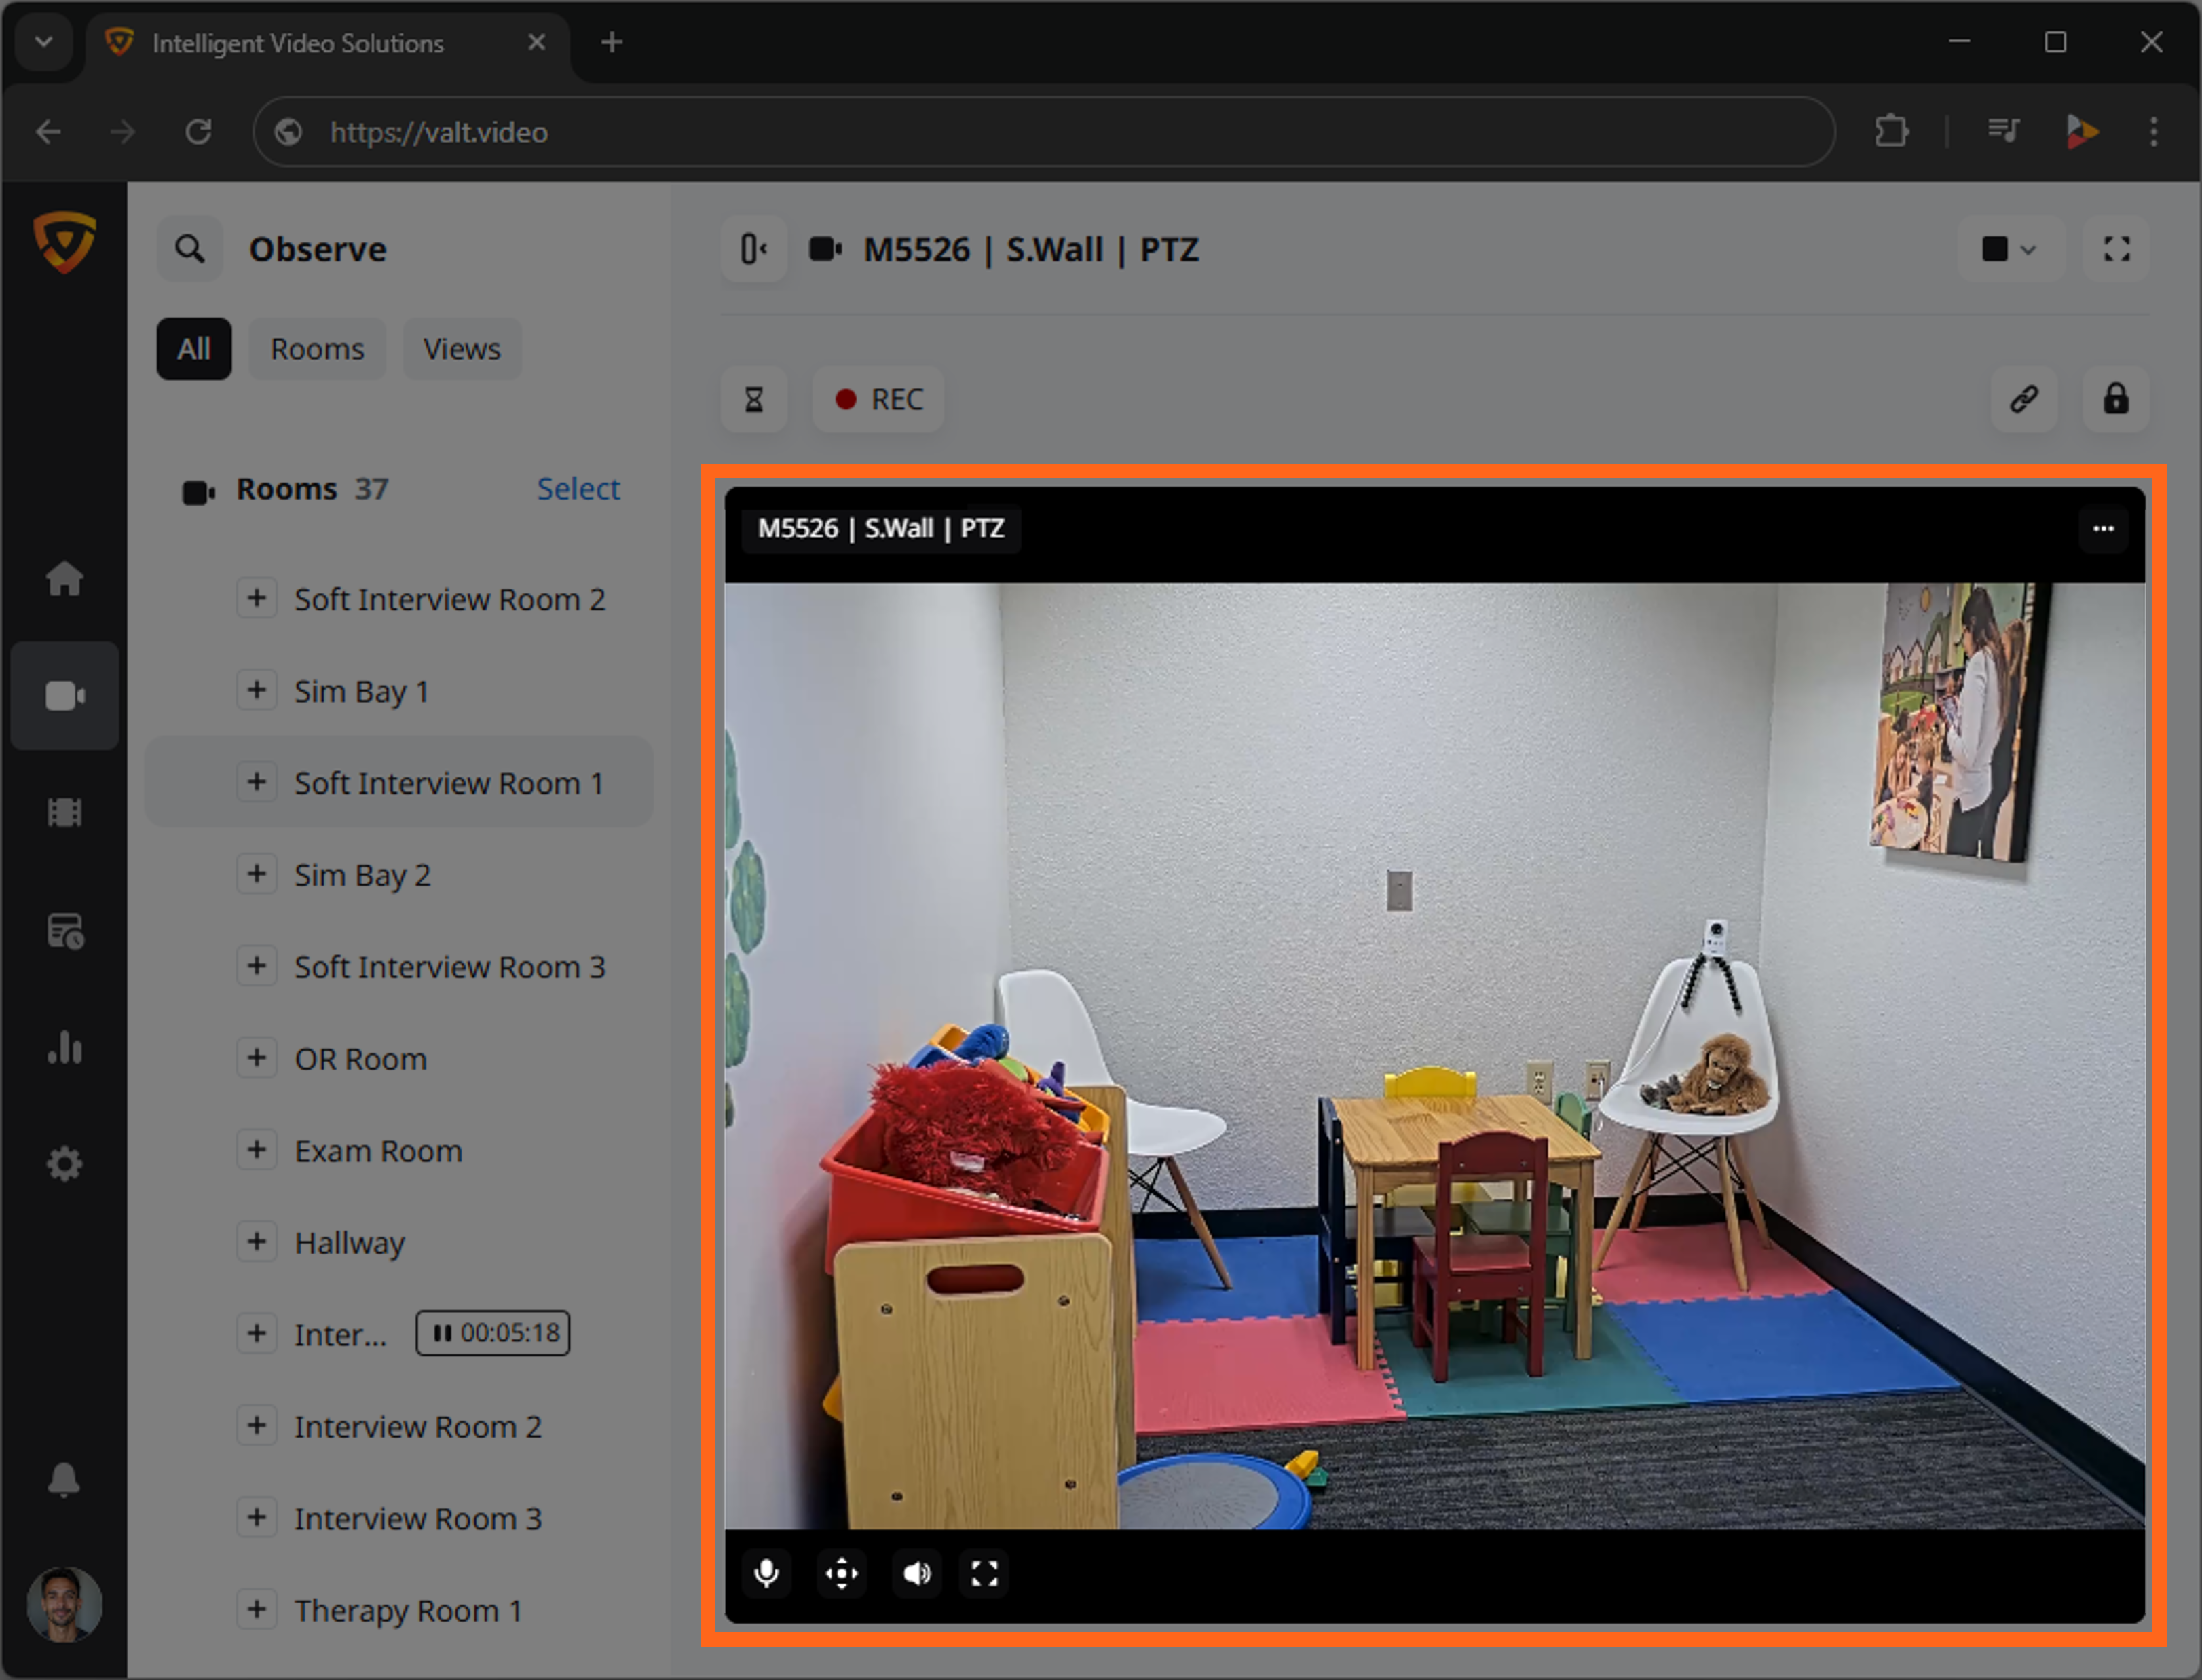The width and height of the screenshot is (2202, 1680).
Task: Copy the share link icon
Action: click(x=2024, y=400)
